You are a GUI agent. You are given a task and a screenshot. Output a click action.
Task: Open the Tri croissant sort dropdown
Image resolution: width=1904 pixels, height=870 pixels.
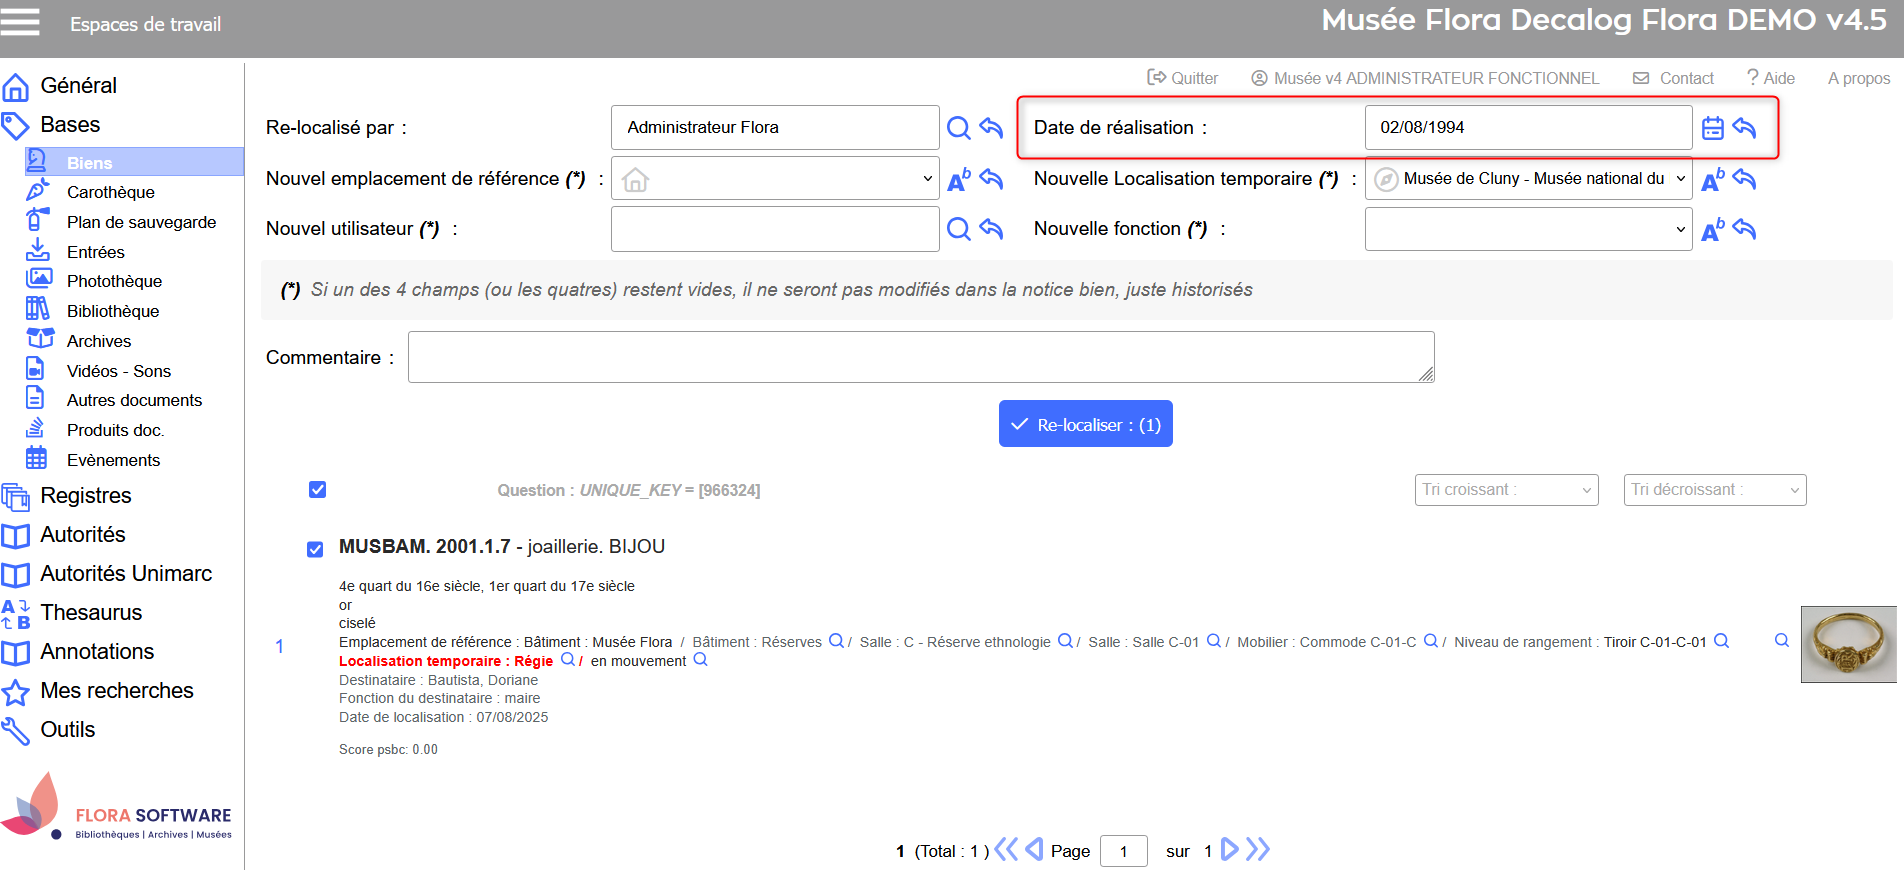[1506, 490]
